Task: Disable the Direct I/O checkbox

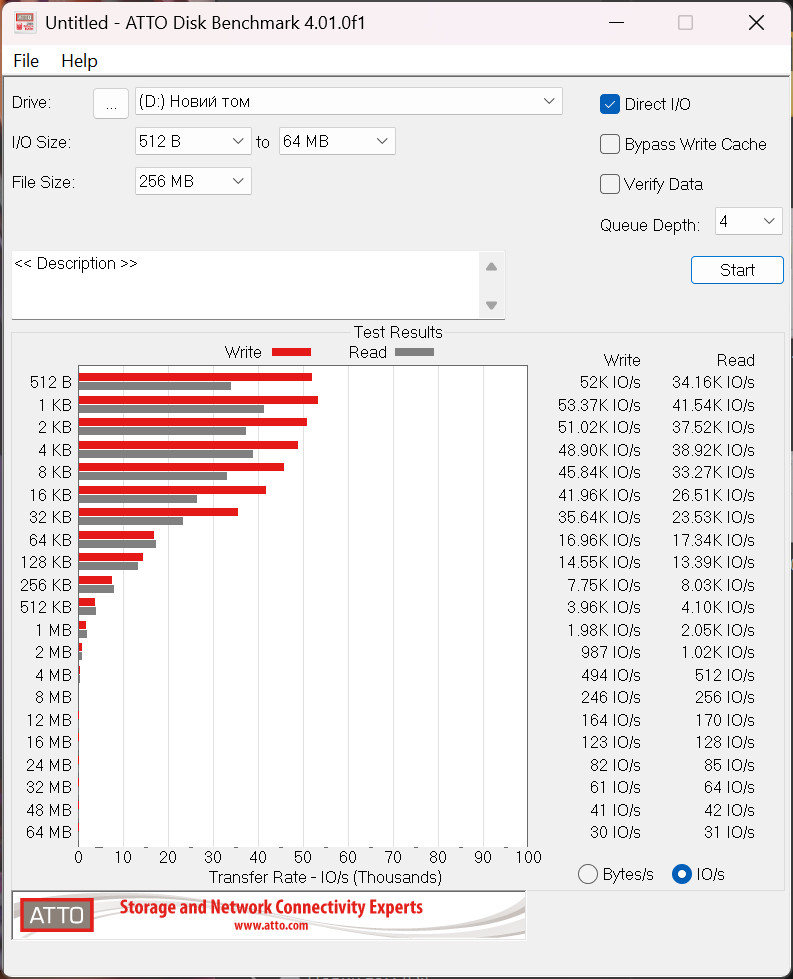Action: coord(609,104)
